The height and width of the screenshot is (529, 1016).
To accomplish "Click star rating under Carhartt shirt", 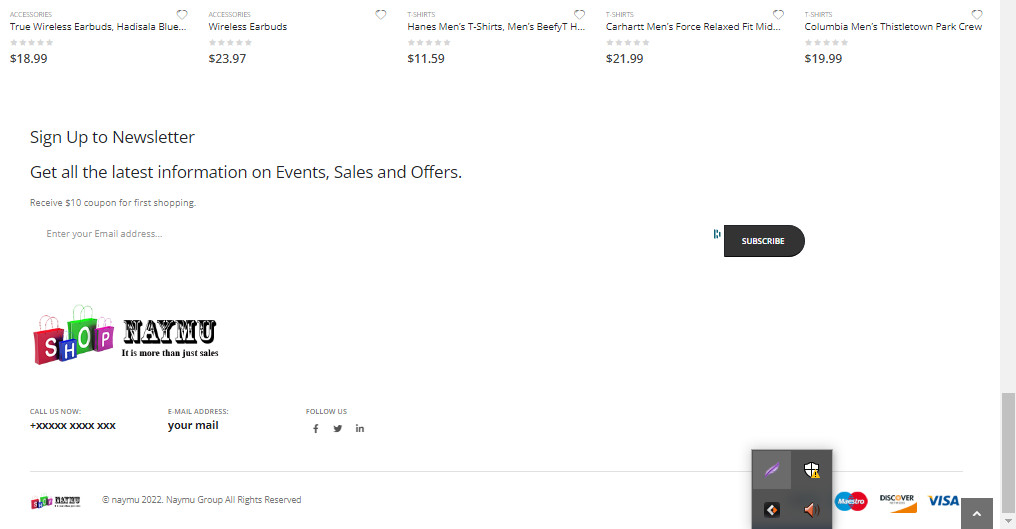I will [628, 43].
